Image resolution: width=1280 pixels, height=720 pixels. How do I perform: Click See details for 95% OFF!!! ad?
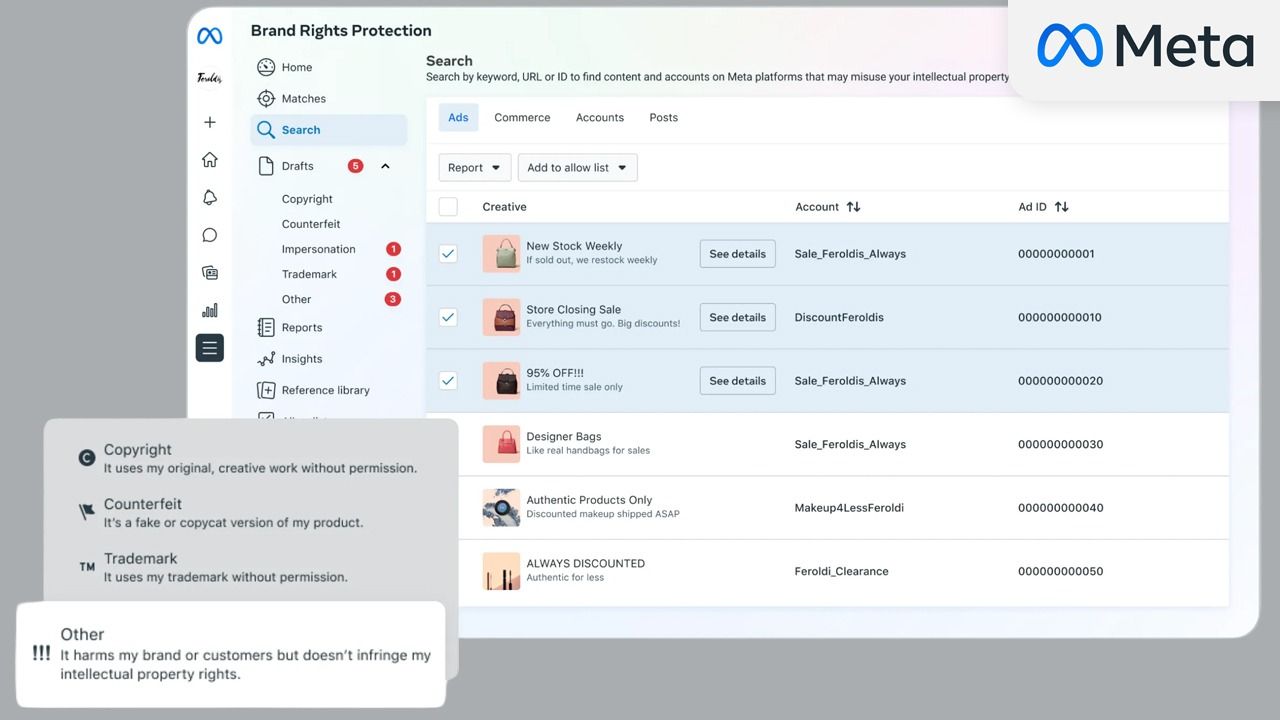pyautogui.click(x=738, y=381)
